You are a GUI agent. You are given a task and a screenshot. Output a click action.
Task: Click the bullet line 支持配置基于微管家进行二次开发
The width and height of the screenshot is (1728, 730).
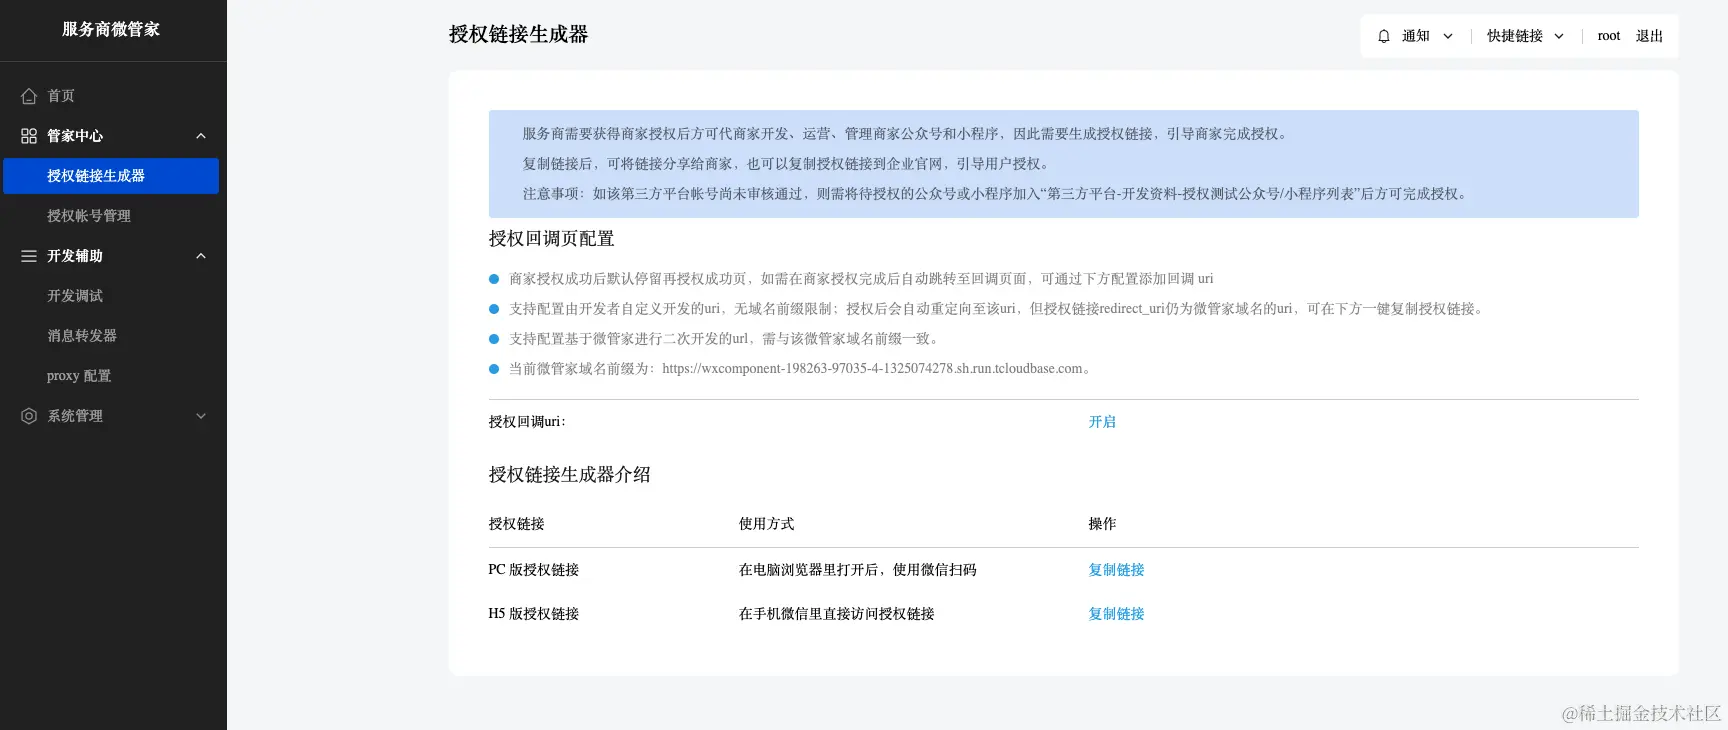(727, 339)
